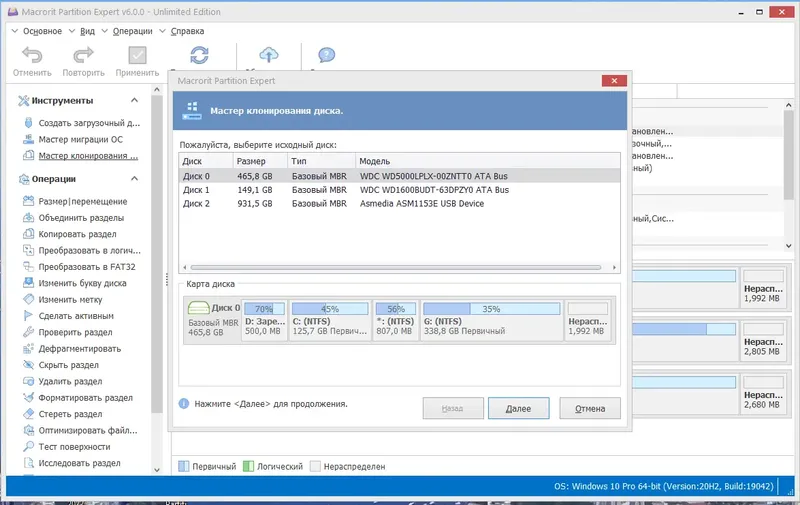
Task: Select Нерасп... 1,992 MB block in wizard
Action: pos(588,320)
